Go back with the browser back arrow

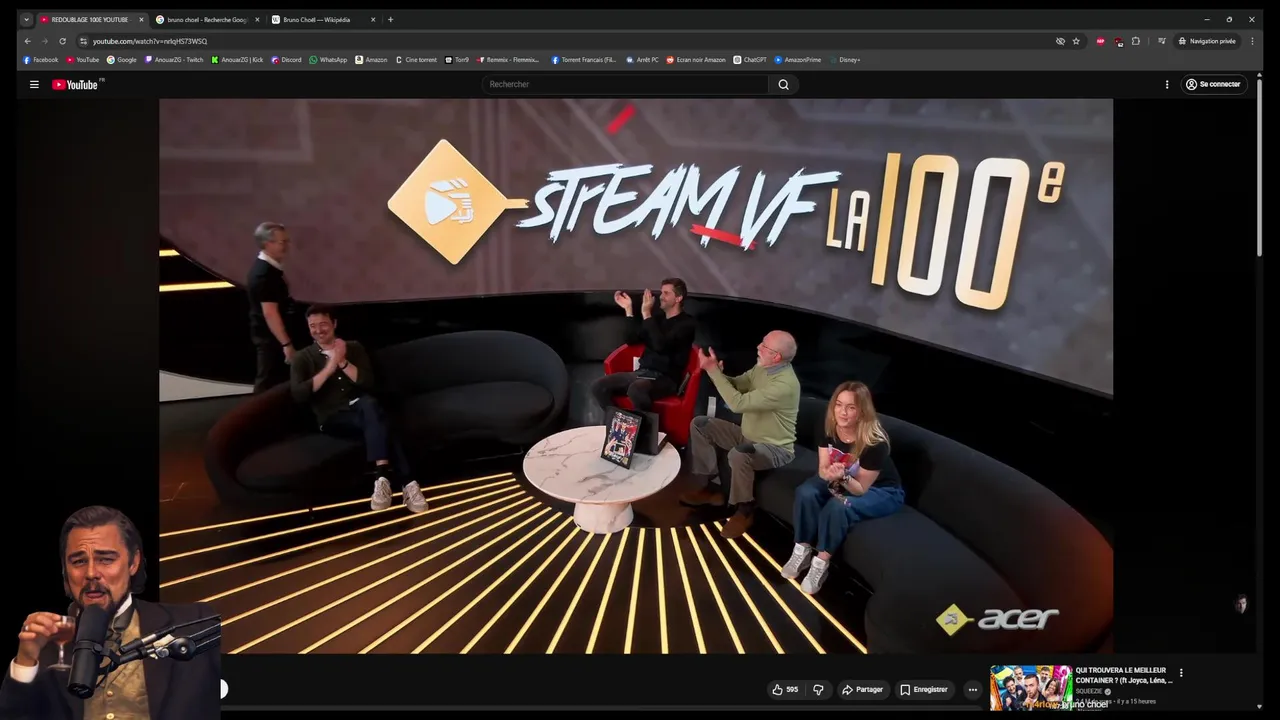(28, 41)
